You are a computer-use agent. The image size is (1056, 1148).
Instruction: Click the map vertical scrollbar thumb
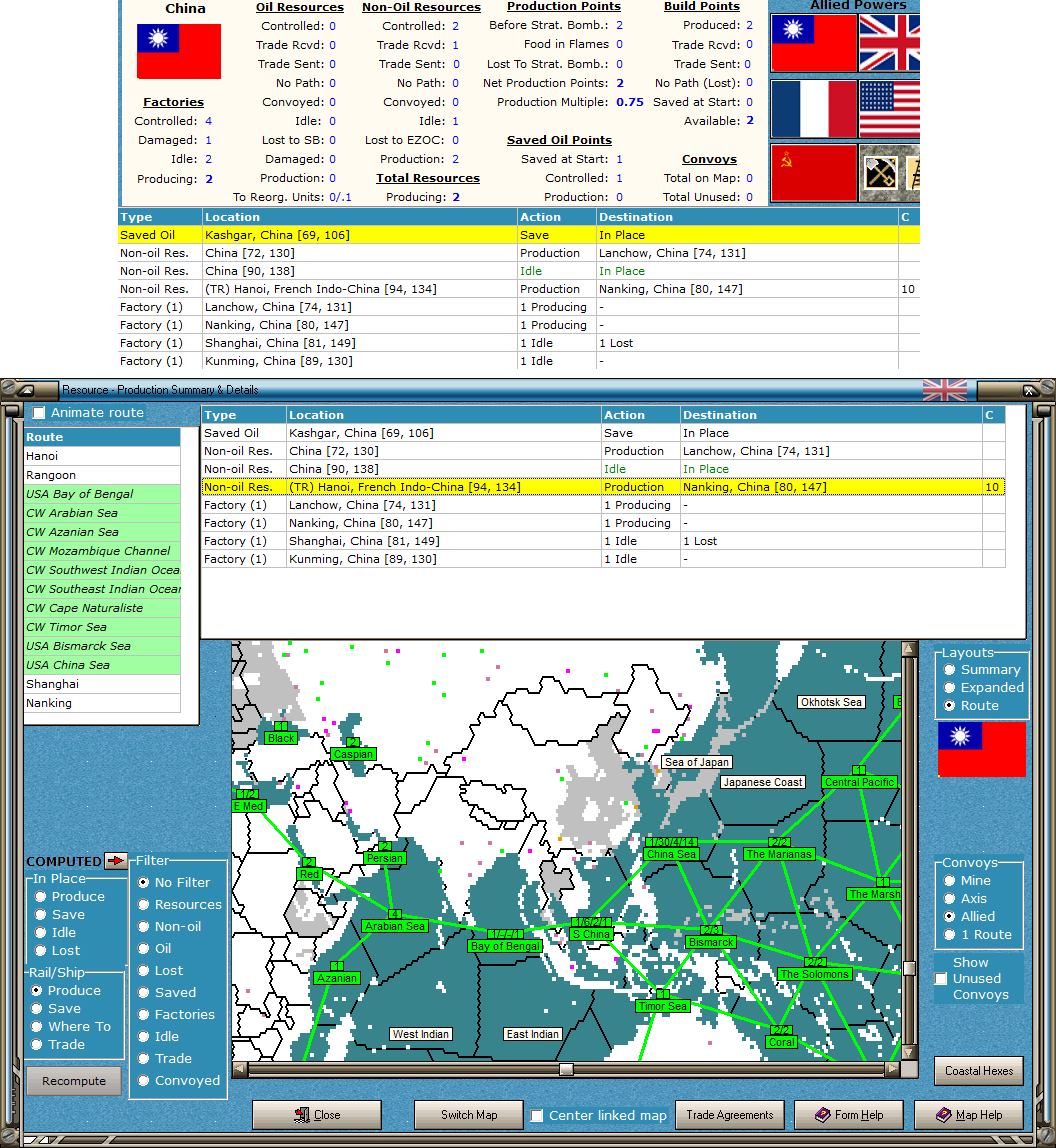point(909,968)
